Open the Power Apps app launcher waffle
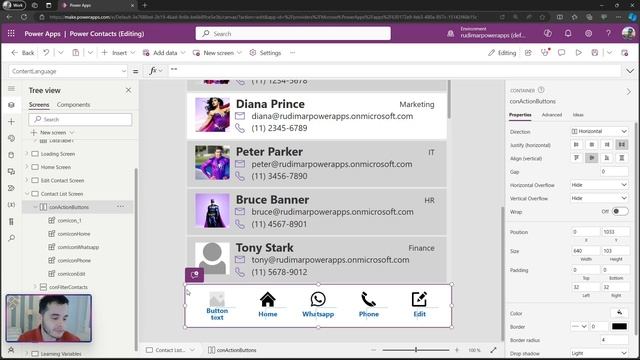Viewport: 640px width, 360px height. click(x=11, y=33)
